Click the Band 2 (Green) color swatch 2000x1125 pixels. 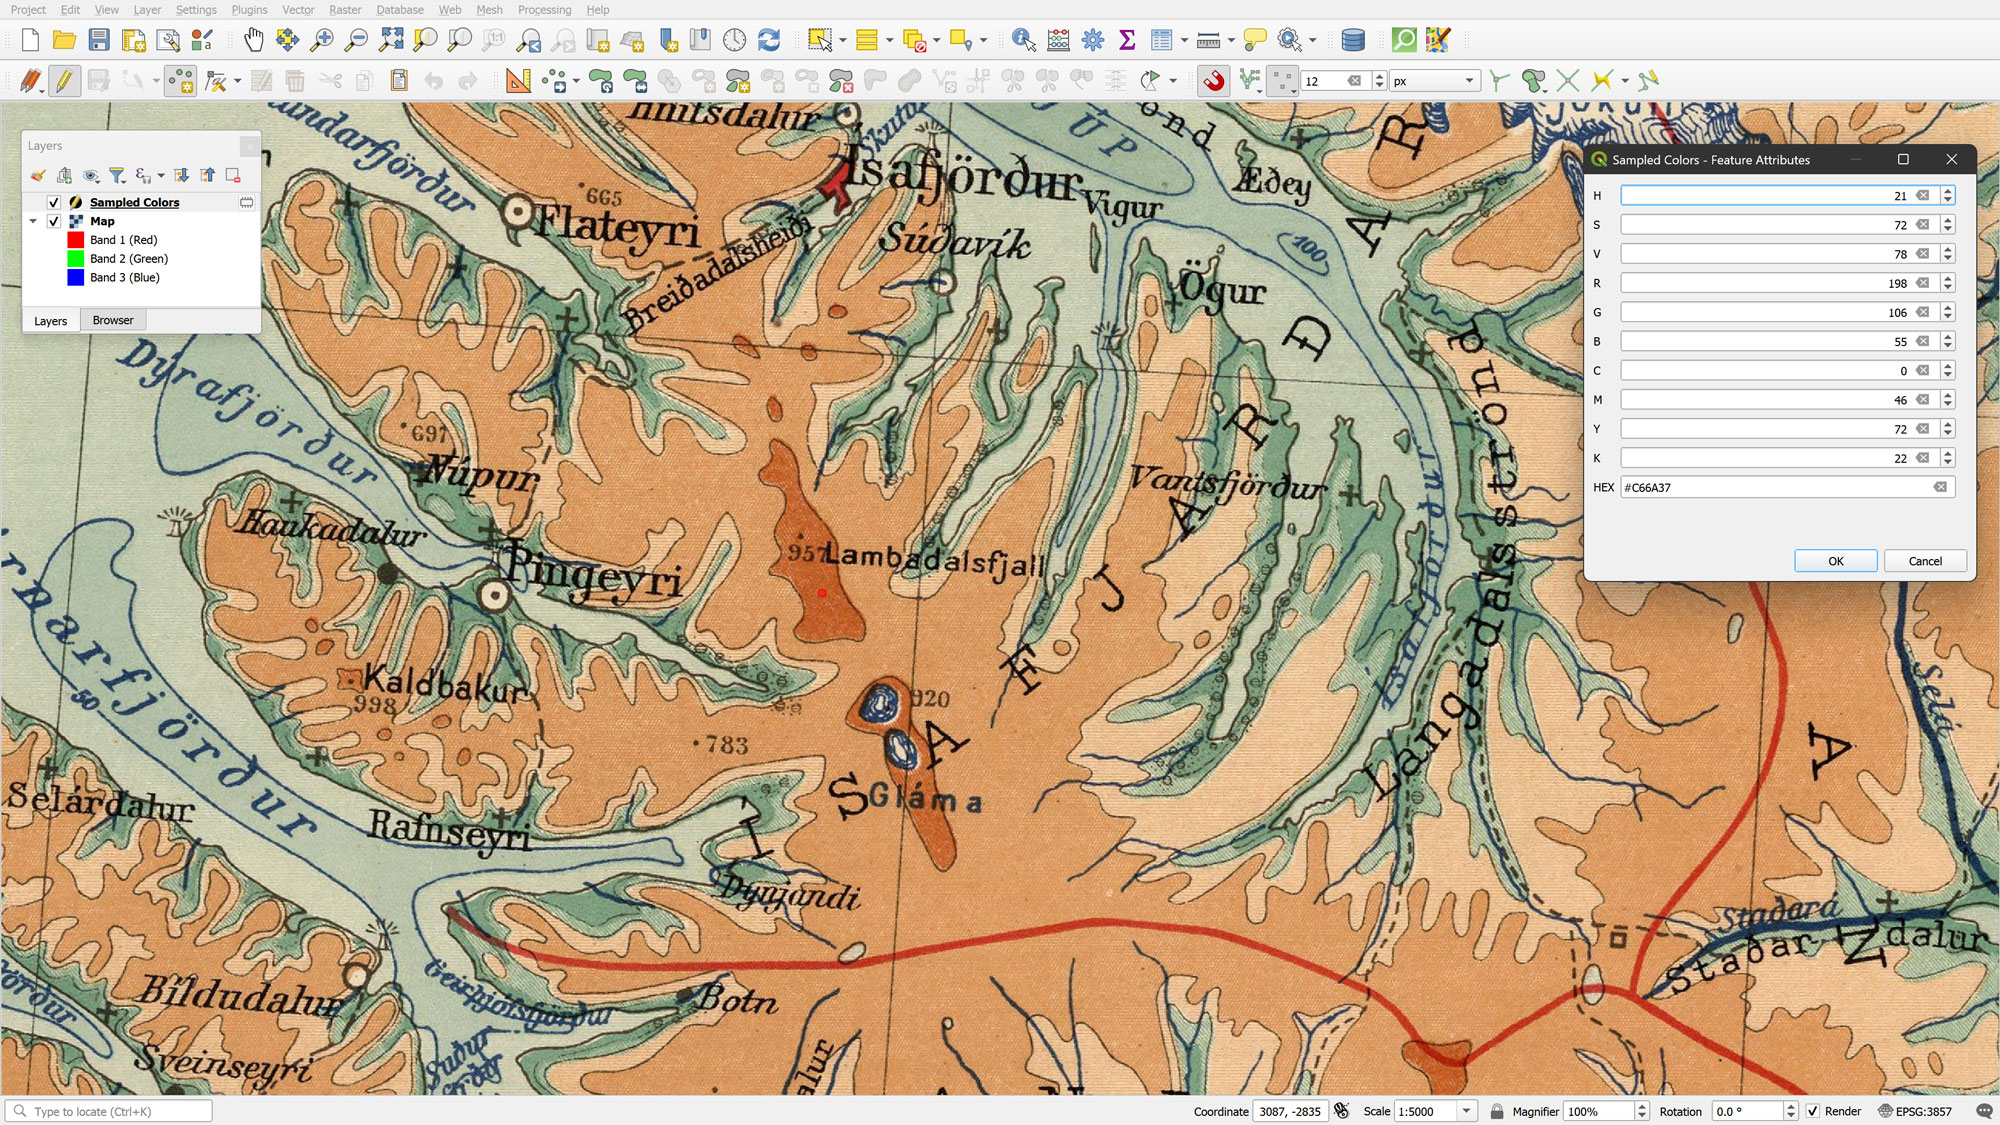pos(75,259)
